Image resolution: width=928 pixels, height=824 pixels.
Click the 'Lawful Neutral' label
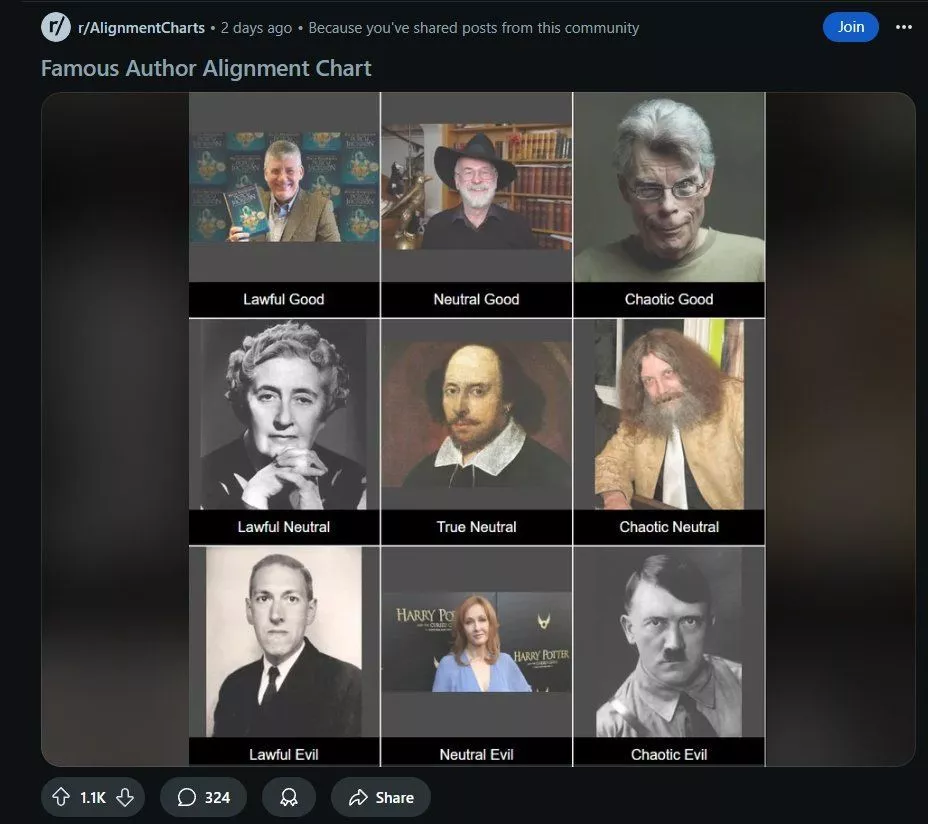point(283,527)
